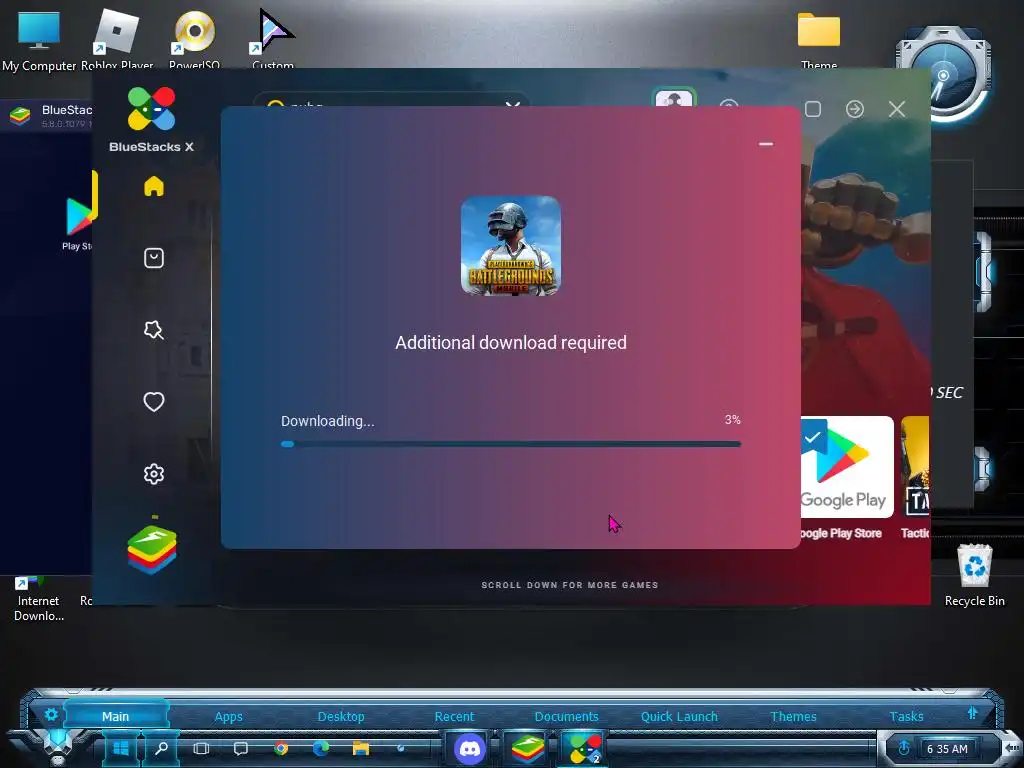The image size is (1024, 768).
Task: Clear the BlueStacks X search field
Action: click(513, 104)
